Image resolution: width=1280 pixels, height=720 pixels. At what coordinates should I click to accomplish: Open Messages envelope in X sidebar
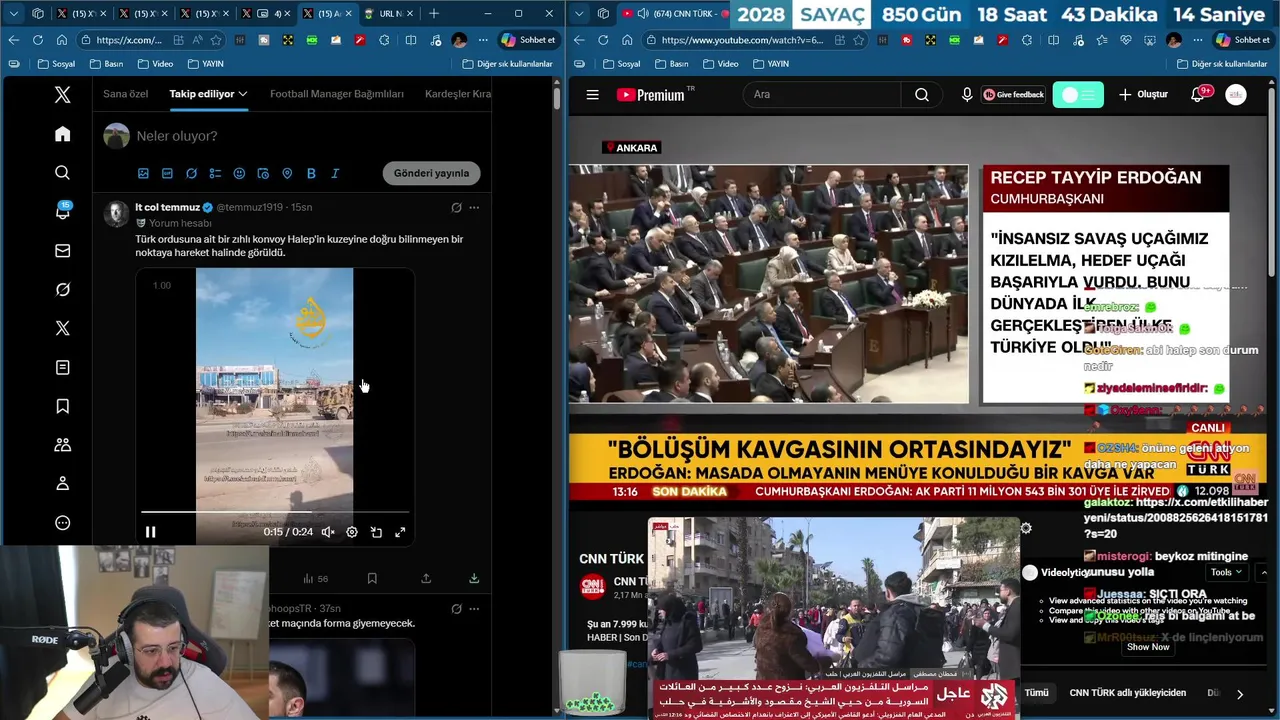pos(62,251)
